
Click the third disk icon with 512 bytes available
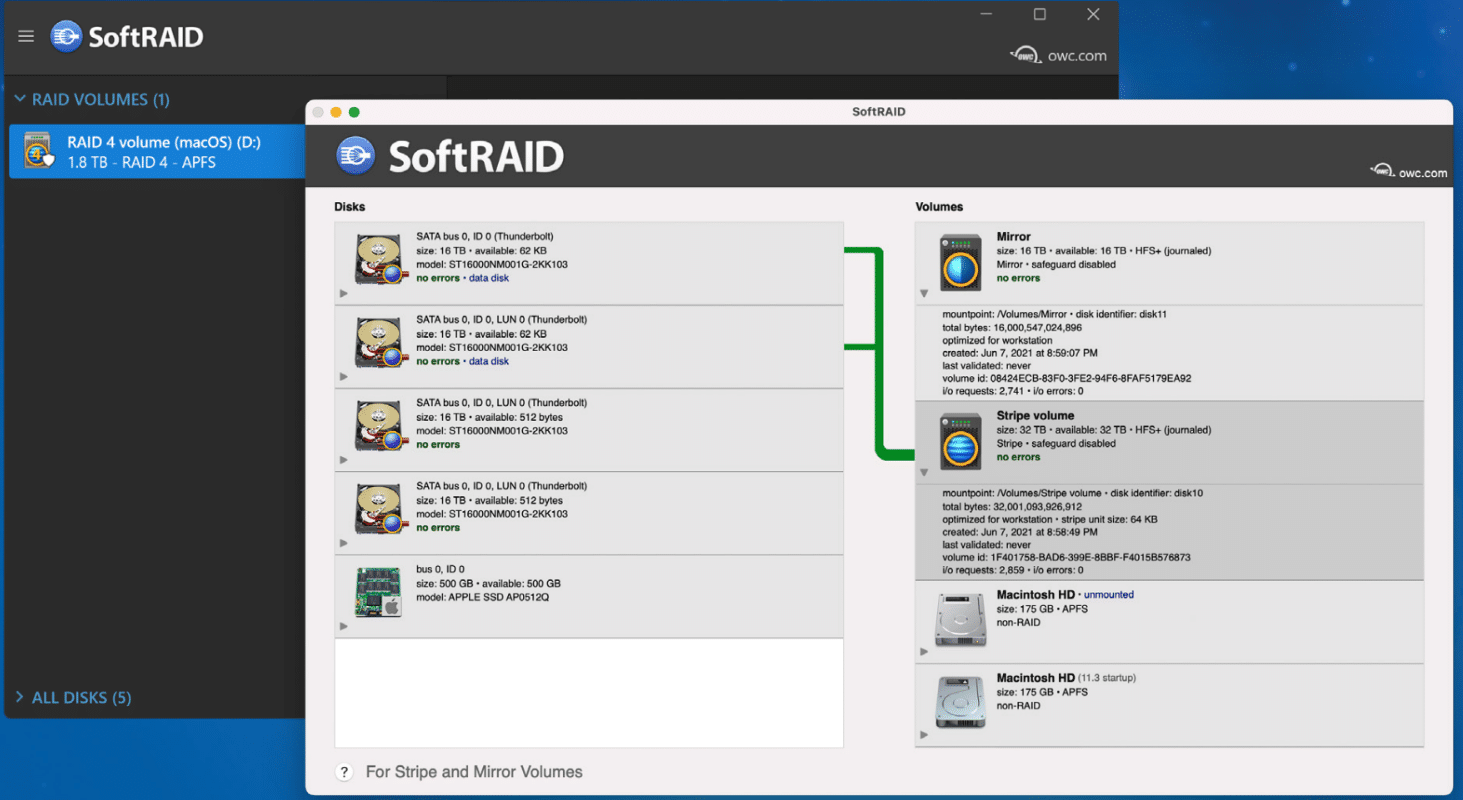pyautogui.click(x=379, y=426)
